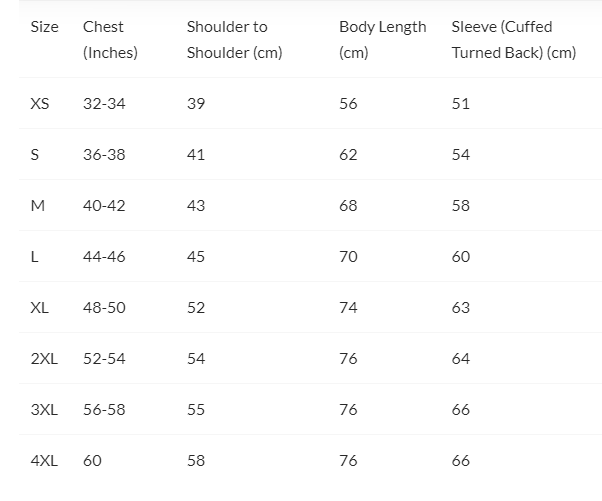This screenshot has width=602, height=501.
Task: Select sleeve value 64 for 2XL
Action: pos(460,359)
